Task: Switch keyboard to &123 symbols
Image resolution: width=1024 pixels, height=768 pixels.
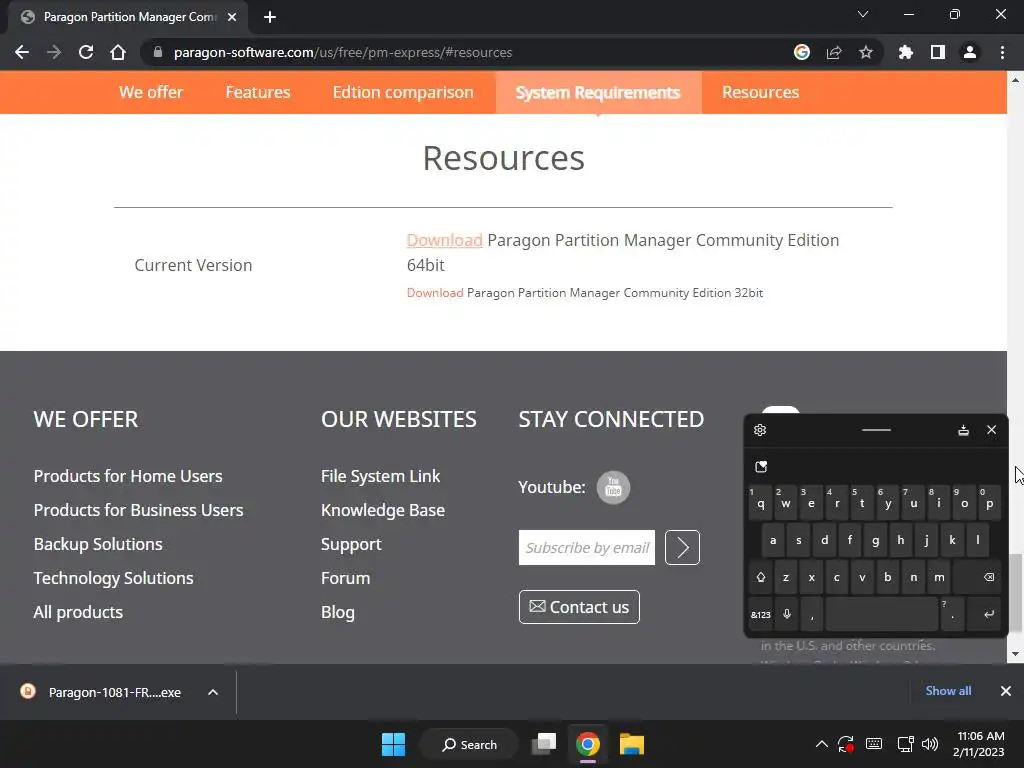Action: tap(761, 615)
